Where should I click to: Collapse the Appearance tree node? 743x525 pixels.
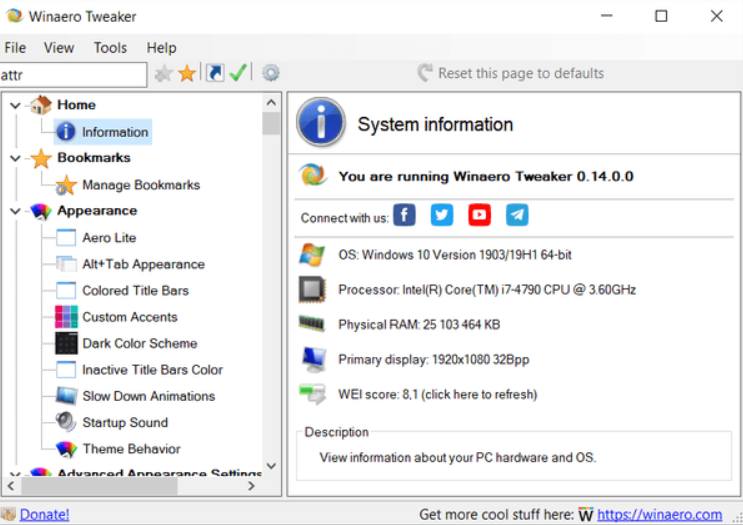[15, 211]
